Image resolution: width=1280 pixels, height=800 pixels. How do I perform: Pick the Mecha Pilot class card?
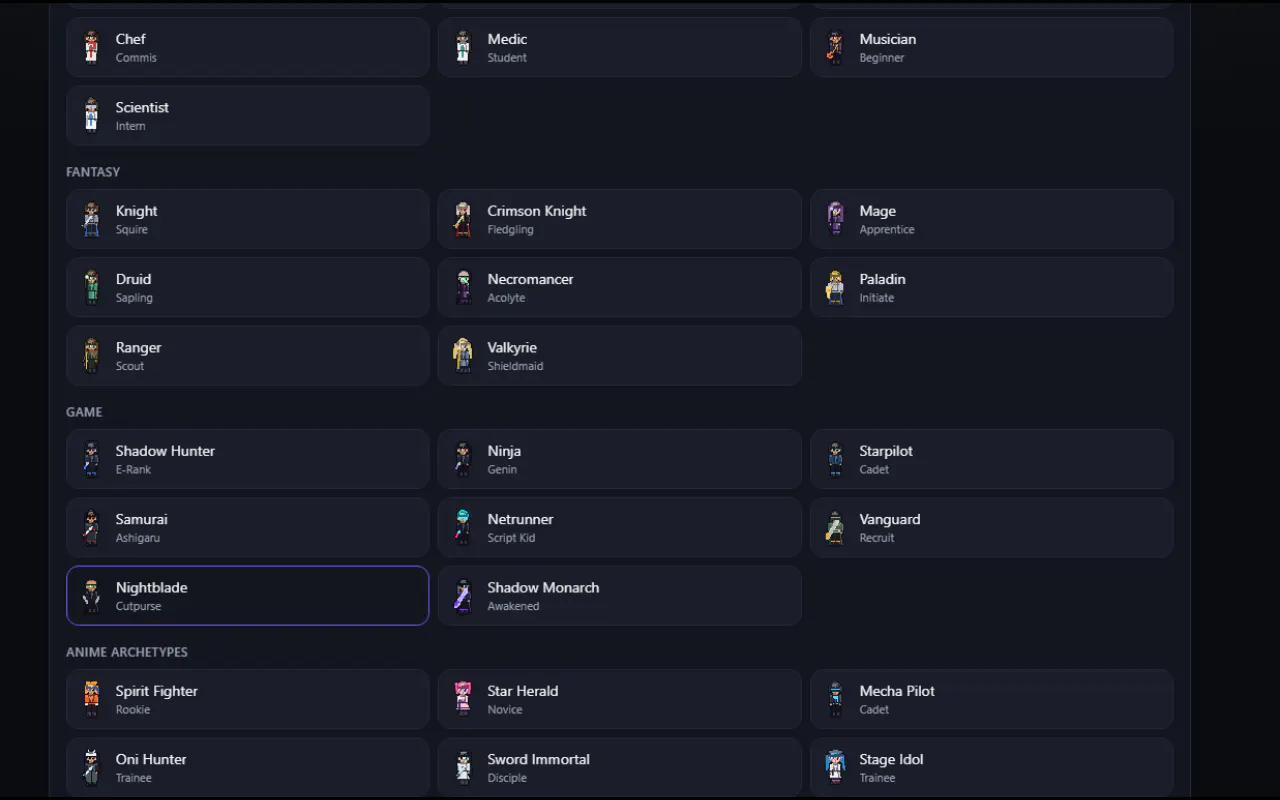tap(992, 699)
